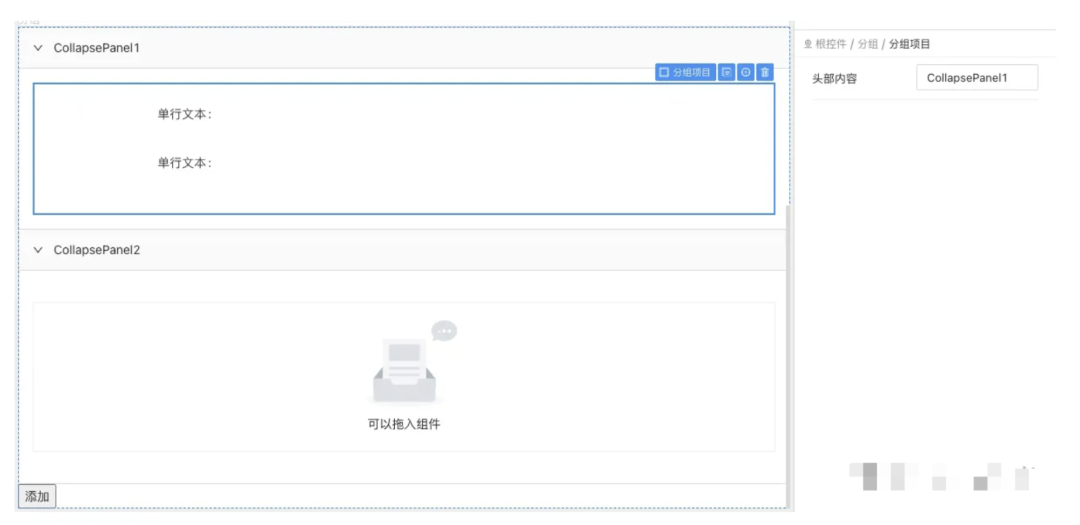Click the copy icon next to 分组项目
Screen dimensions: 1080x525
[x=726, y=72]
